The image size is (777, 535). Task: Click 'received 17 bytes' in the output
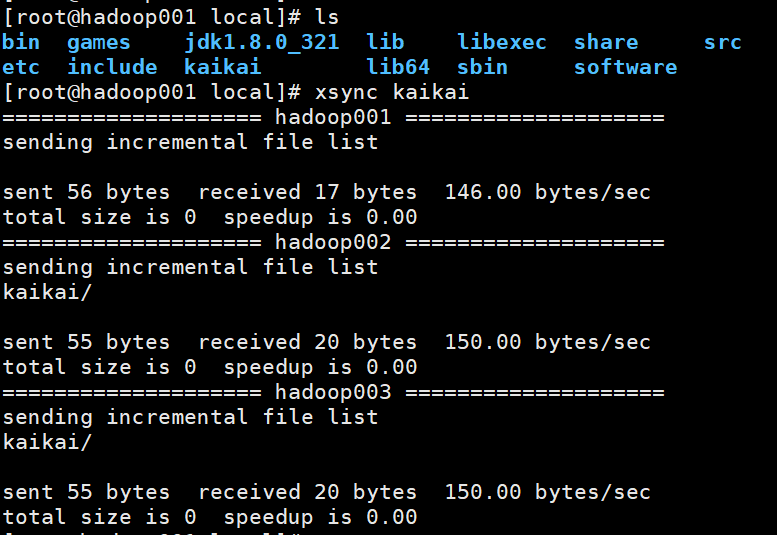307,193
